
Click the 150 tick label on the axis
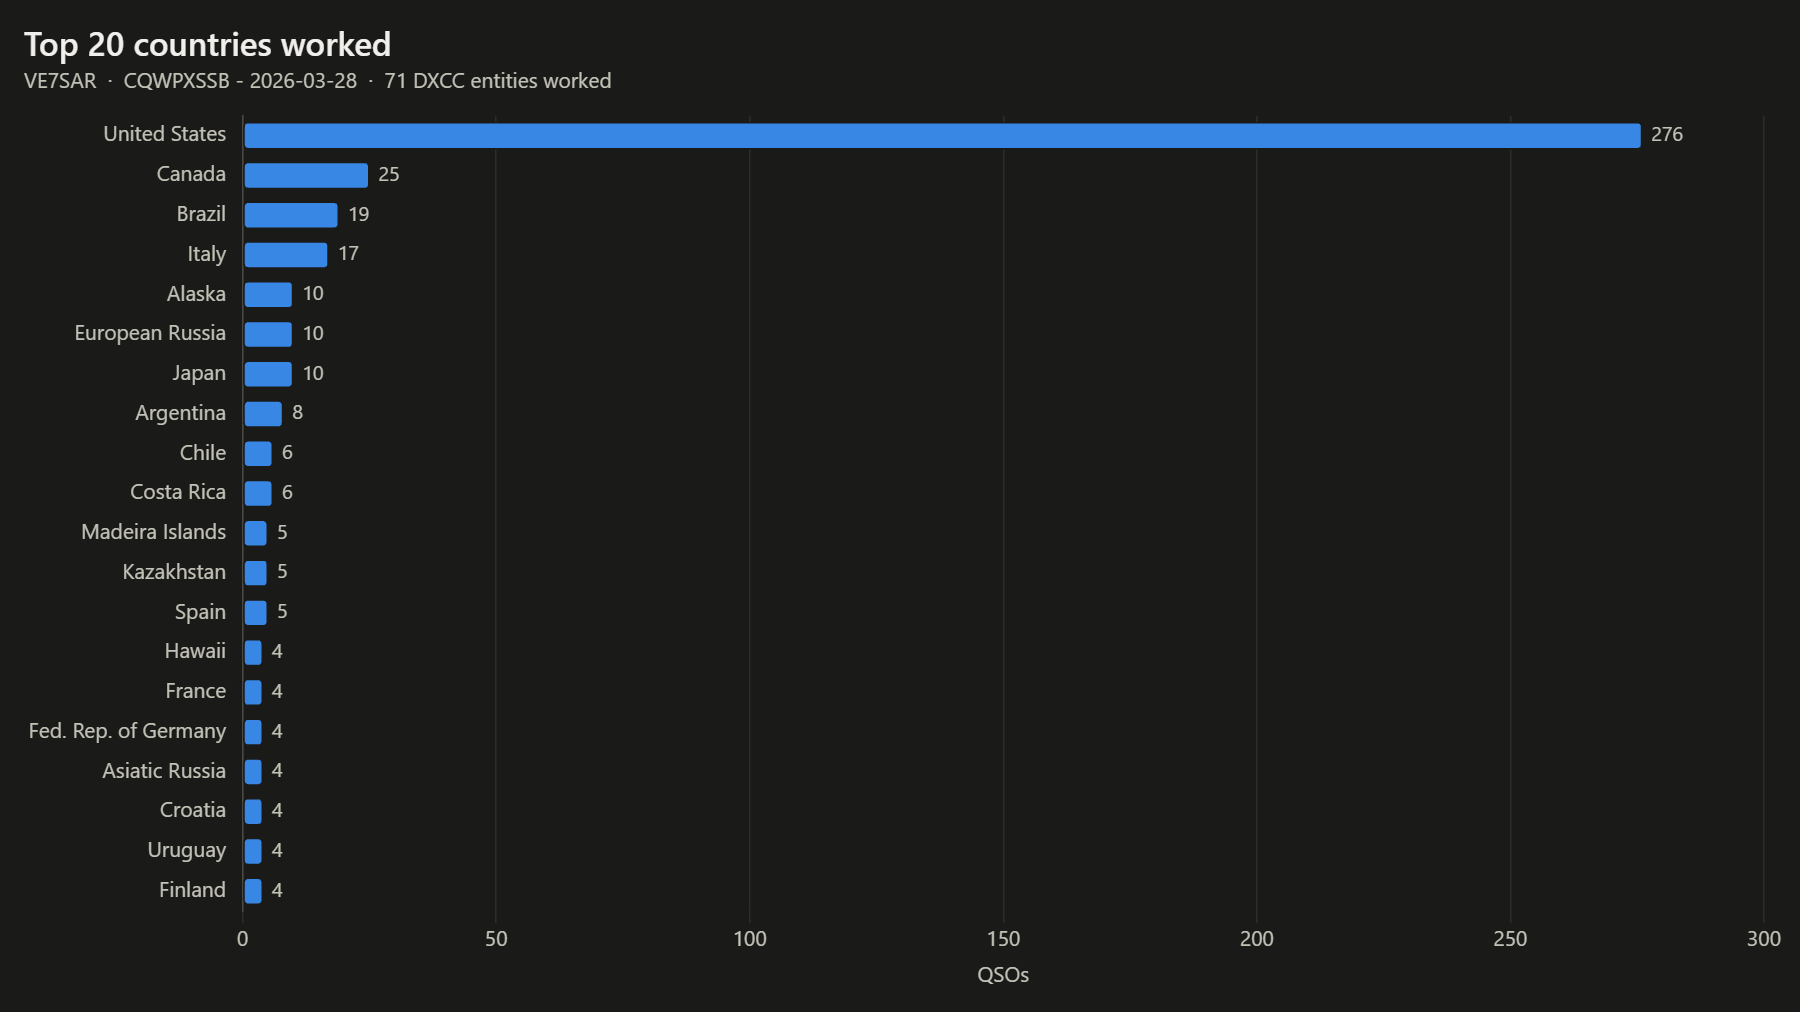coord(1003,939)
